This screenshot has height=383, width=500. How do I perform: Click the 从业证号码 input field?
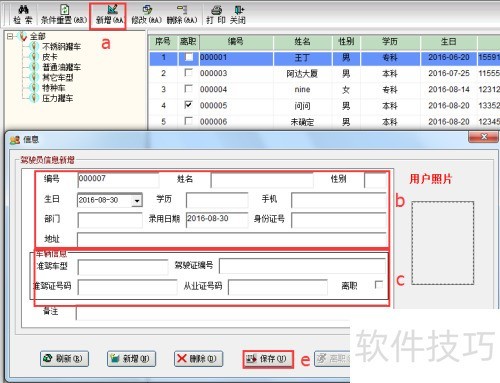click(x=278, y=287)
